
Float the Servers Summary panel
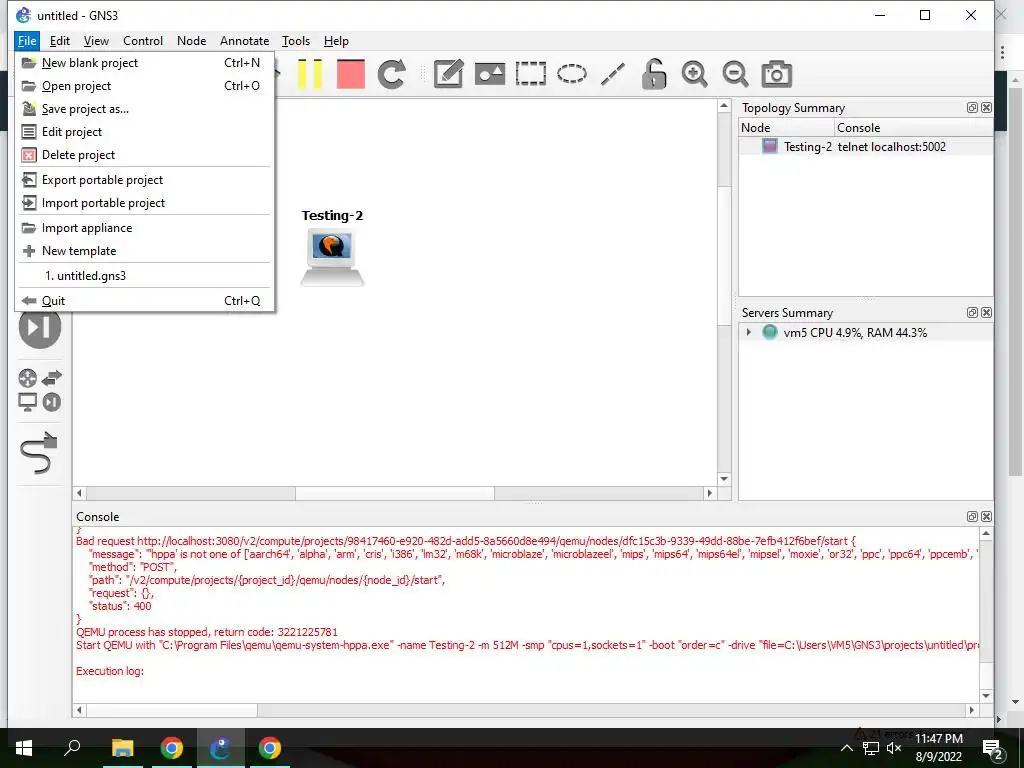pyautogui.click(x=972, y=313)
